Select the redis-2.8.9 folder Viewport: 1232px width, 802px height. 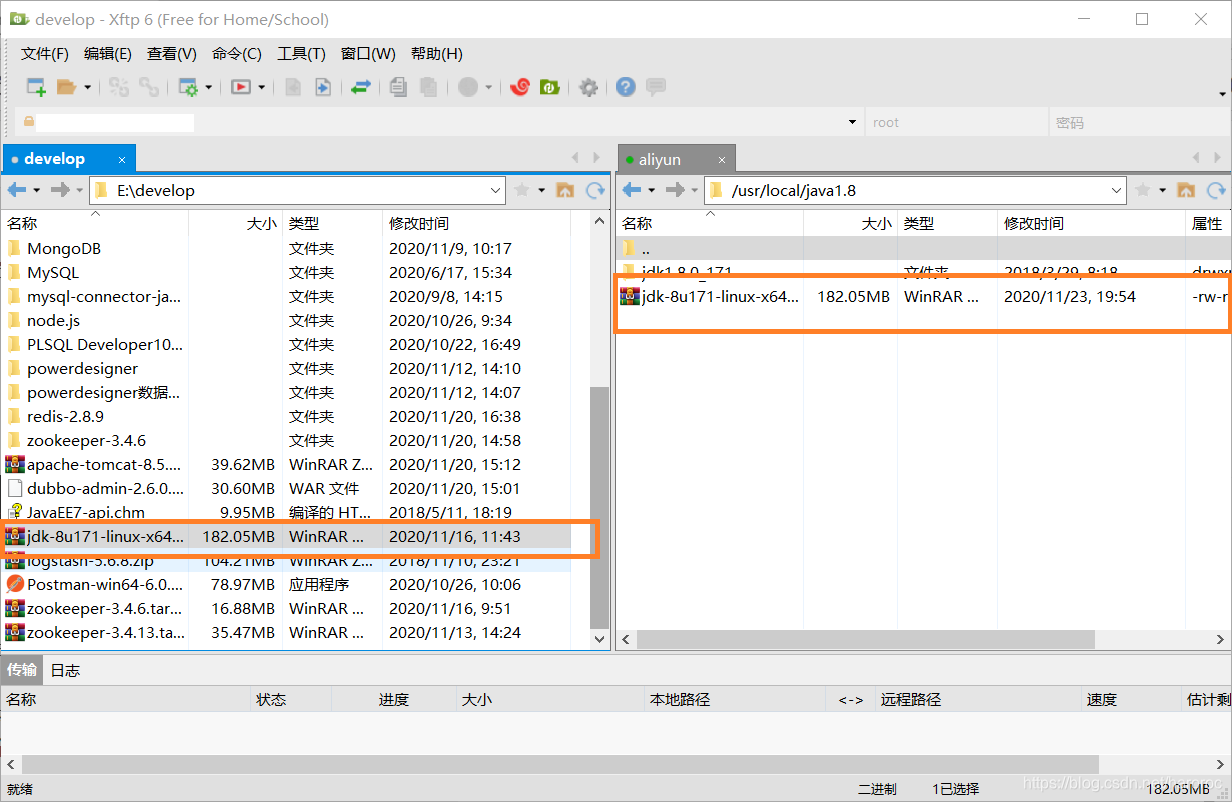[x=65, y=416]
